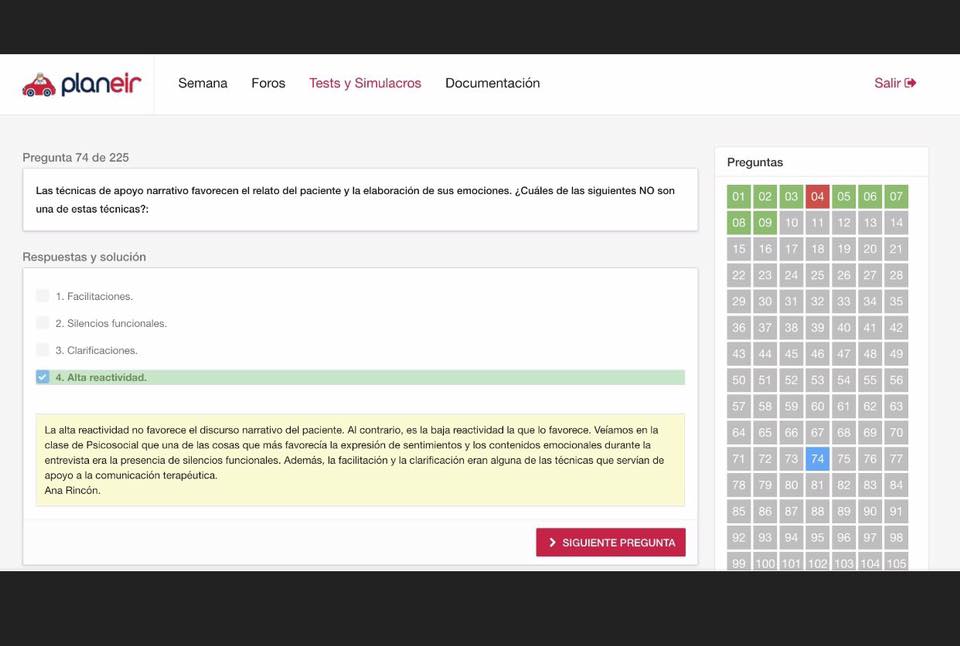Click the Preguntas panel heading
Screen dimensions: 960x646
pyautogui.click(x=755, y=162)
